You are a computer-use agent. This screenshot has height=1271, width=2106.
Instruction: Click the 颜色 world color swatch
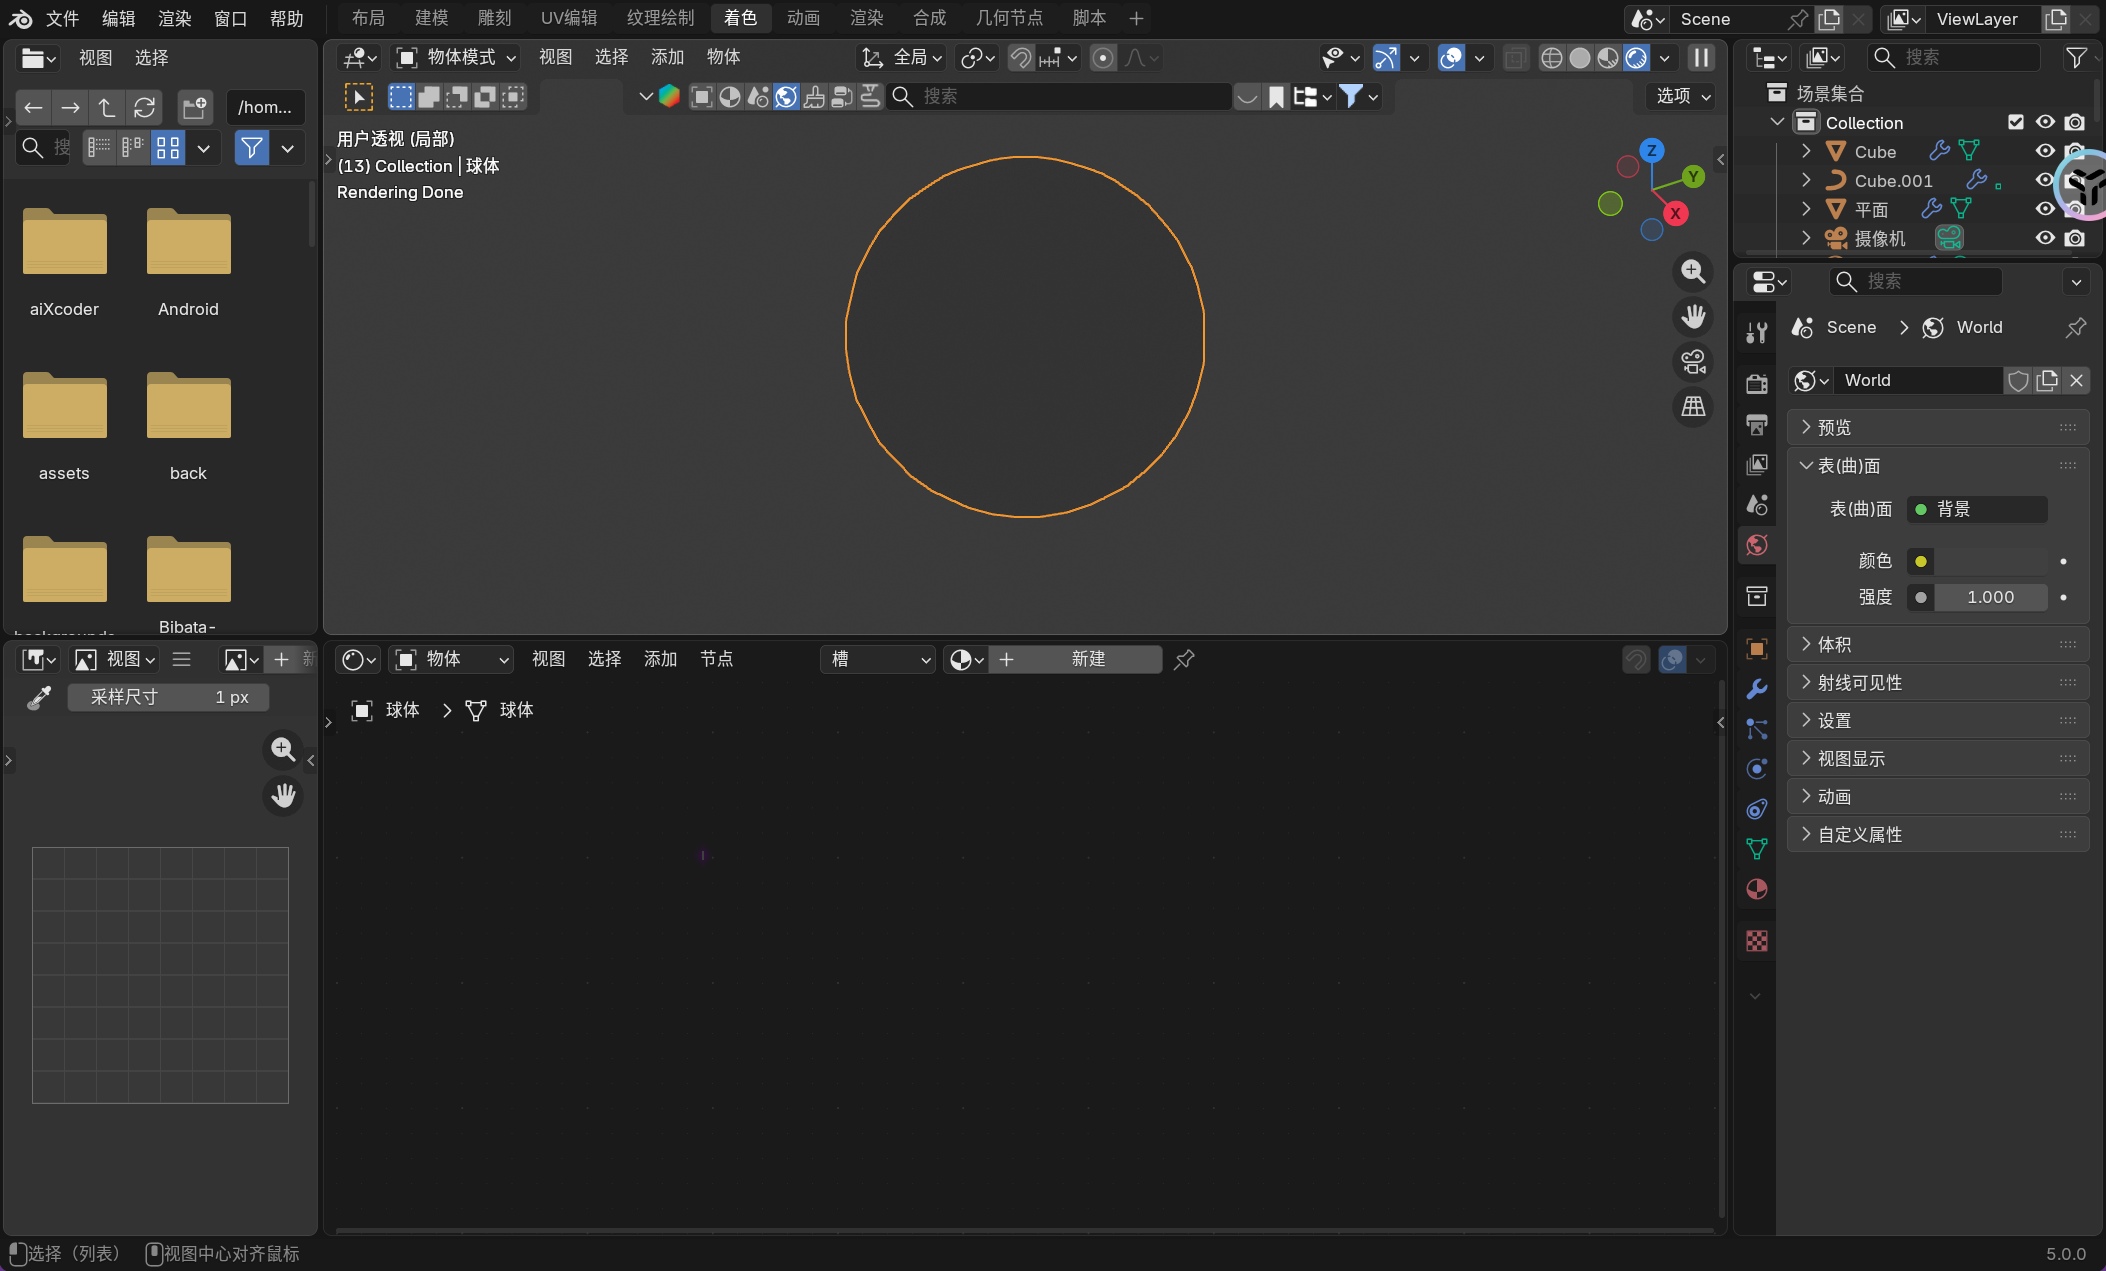(x=1990, y=561)
